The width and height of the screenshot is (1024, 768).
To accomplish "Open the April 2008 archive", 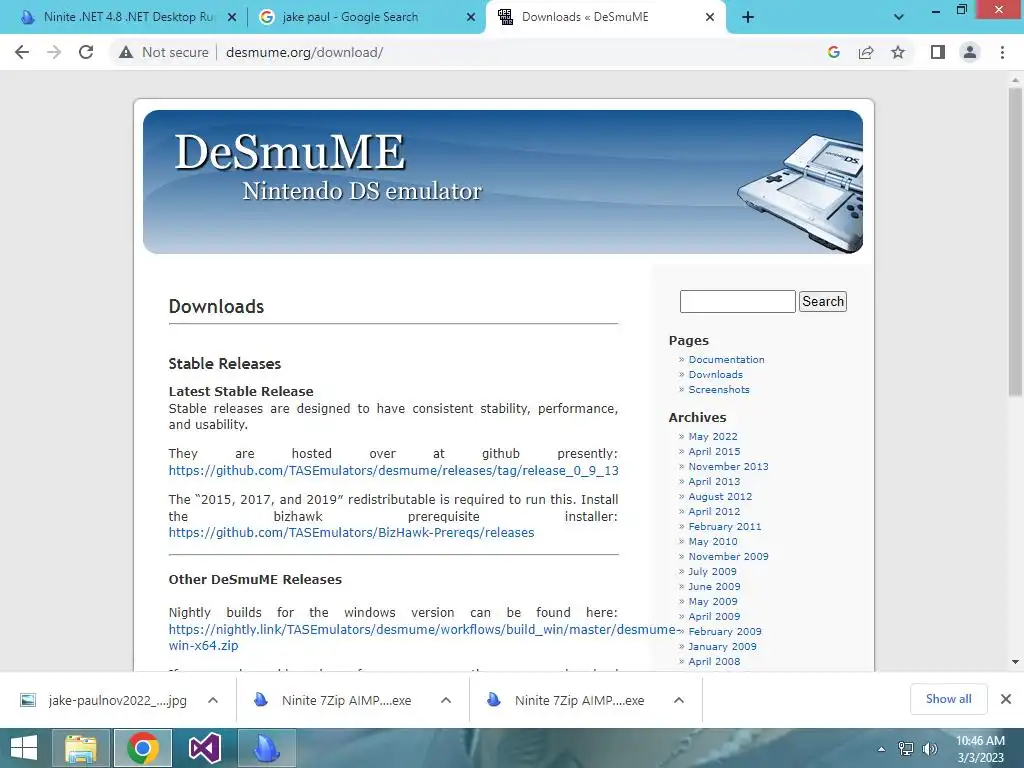I will [x=714, y=662].
